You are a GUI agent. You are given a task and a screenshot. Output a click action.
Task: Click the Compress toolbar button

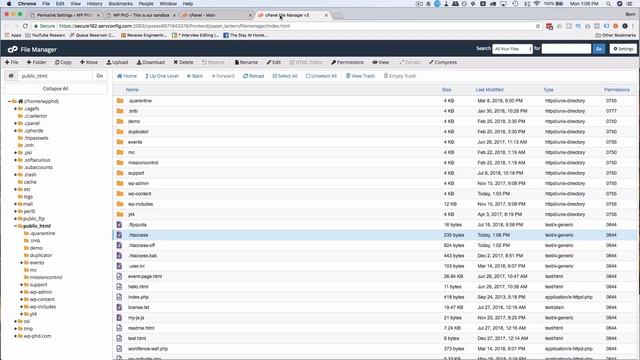click(x=443, y=62)
